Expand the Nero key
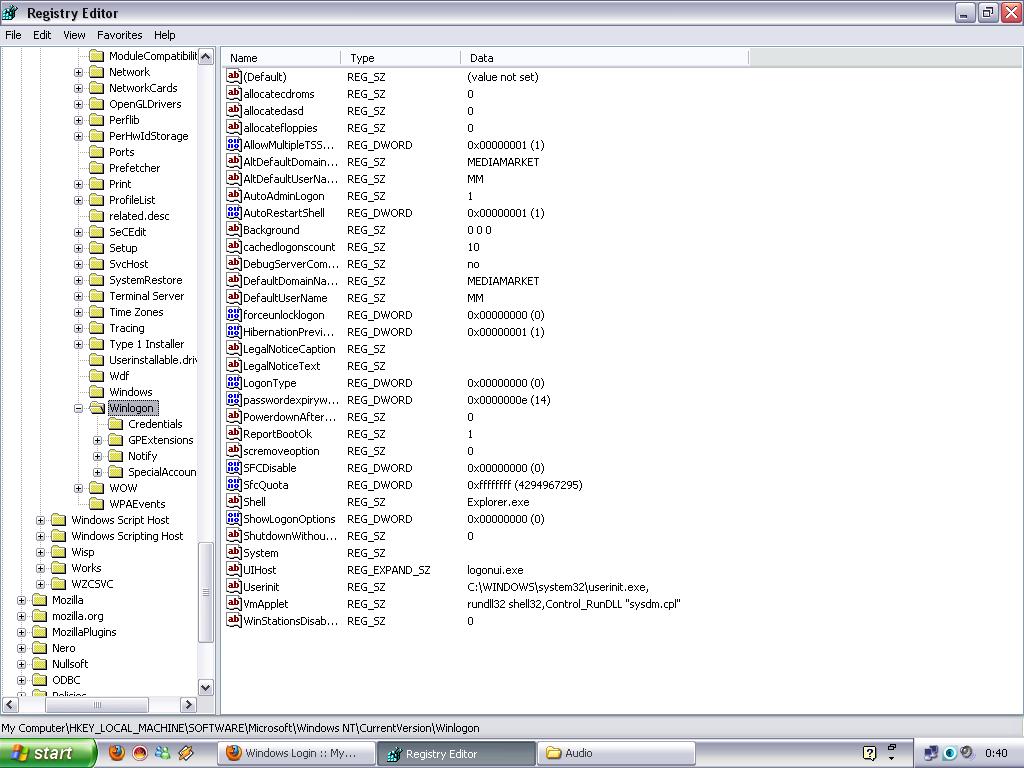Screen dimensions: 1024x768 (x=22, y=648)
